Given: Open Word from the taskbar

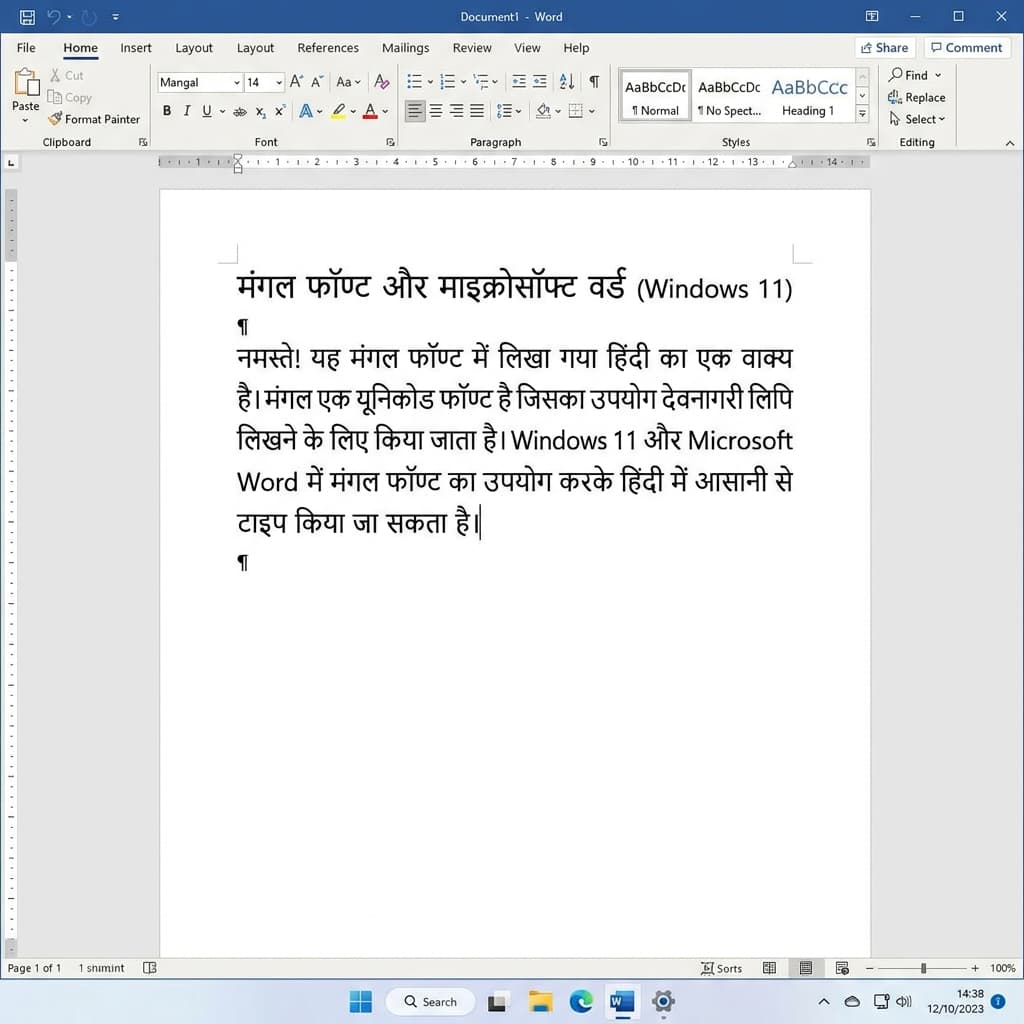Looking at the screenshot, I should (622, 1001).
